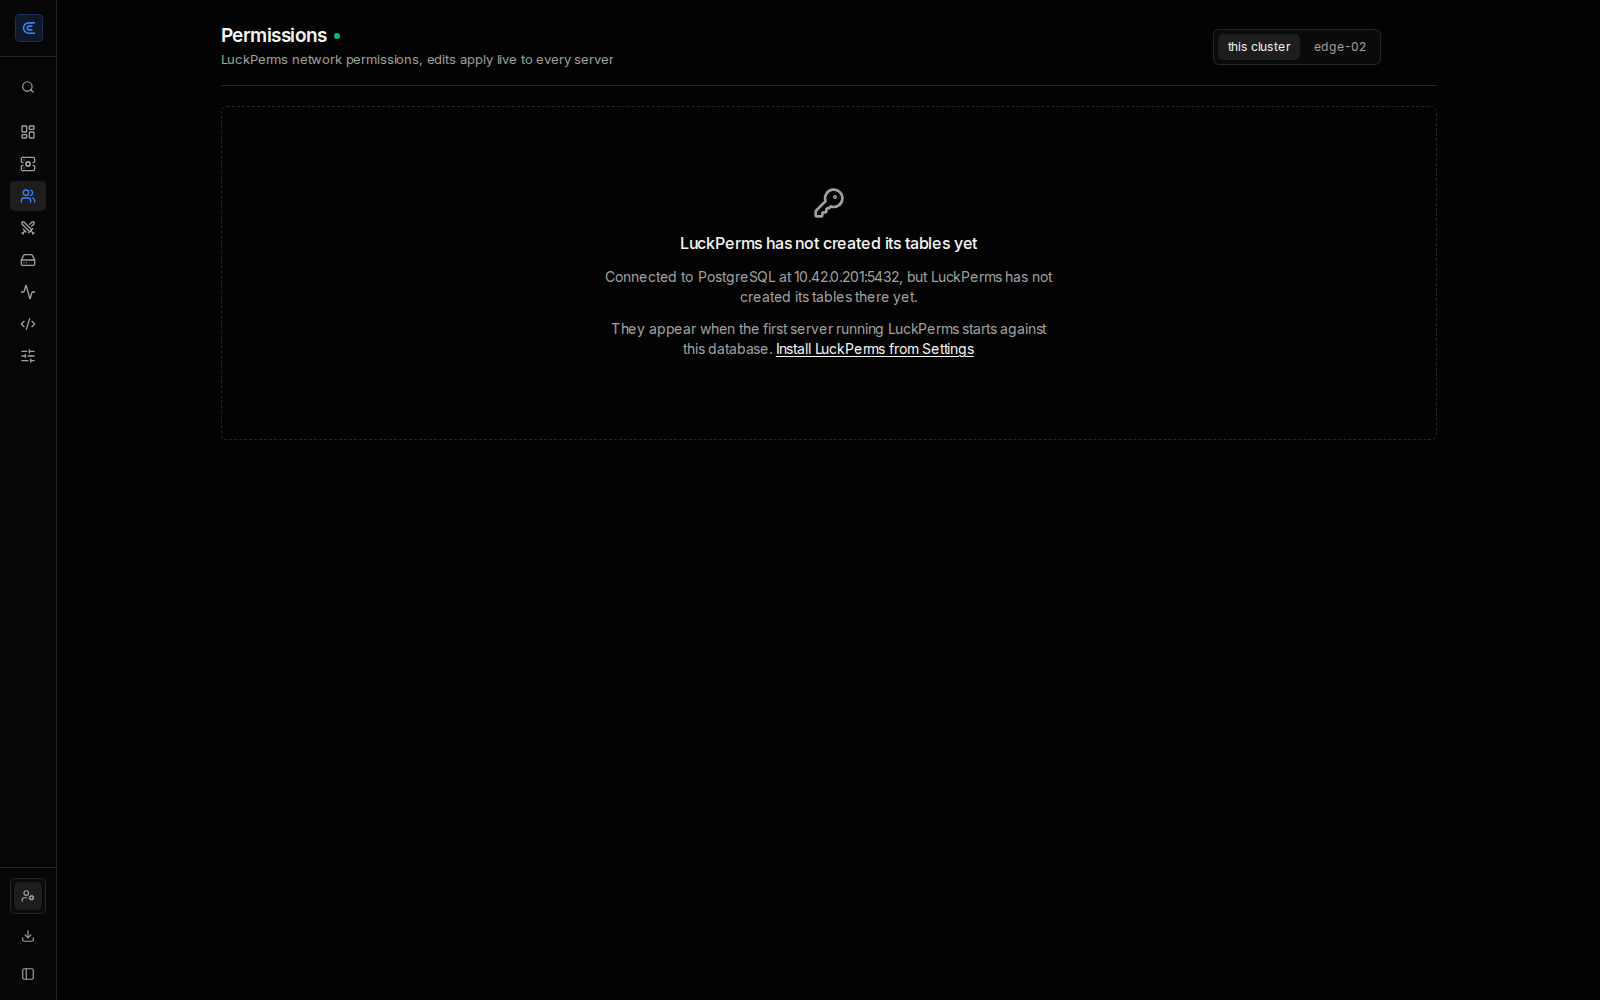Open the activity pulse sidebar icon

tap(28, 292)
